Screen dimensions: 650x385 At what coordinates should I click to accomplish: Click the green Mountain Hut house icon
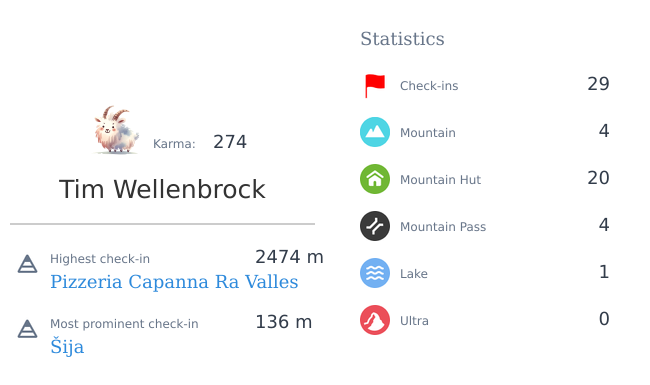tap(375, 179)
